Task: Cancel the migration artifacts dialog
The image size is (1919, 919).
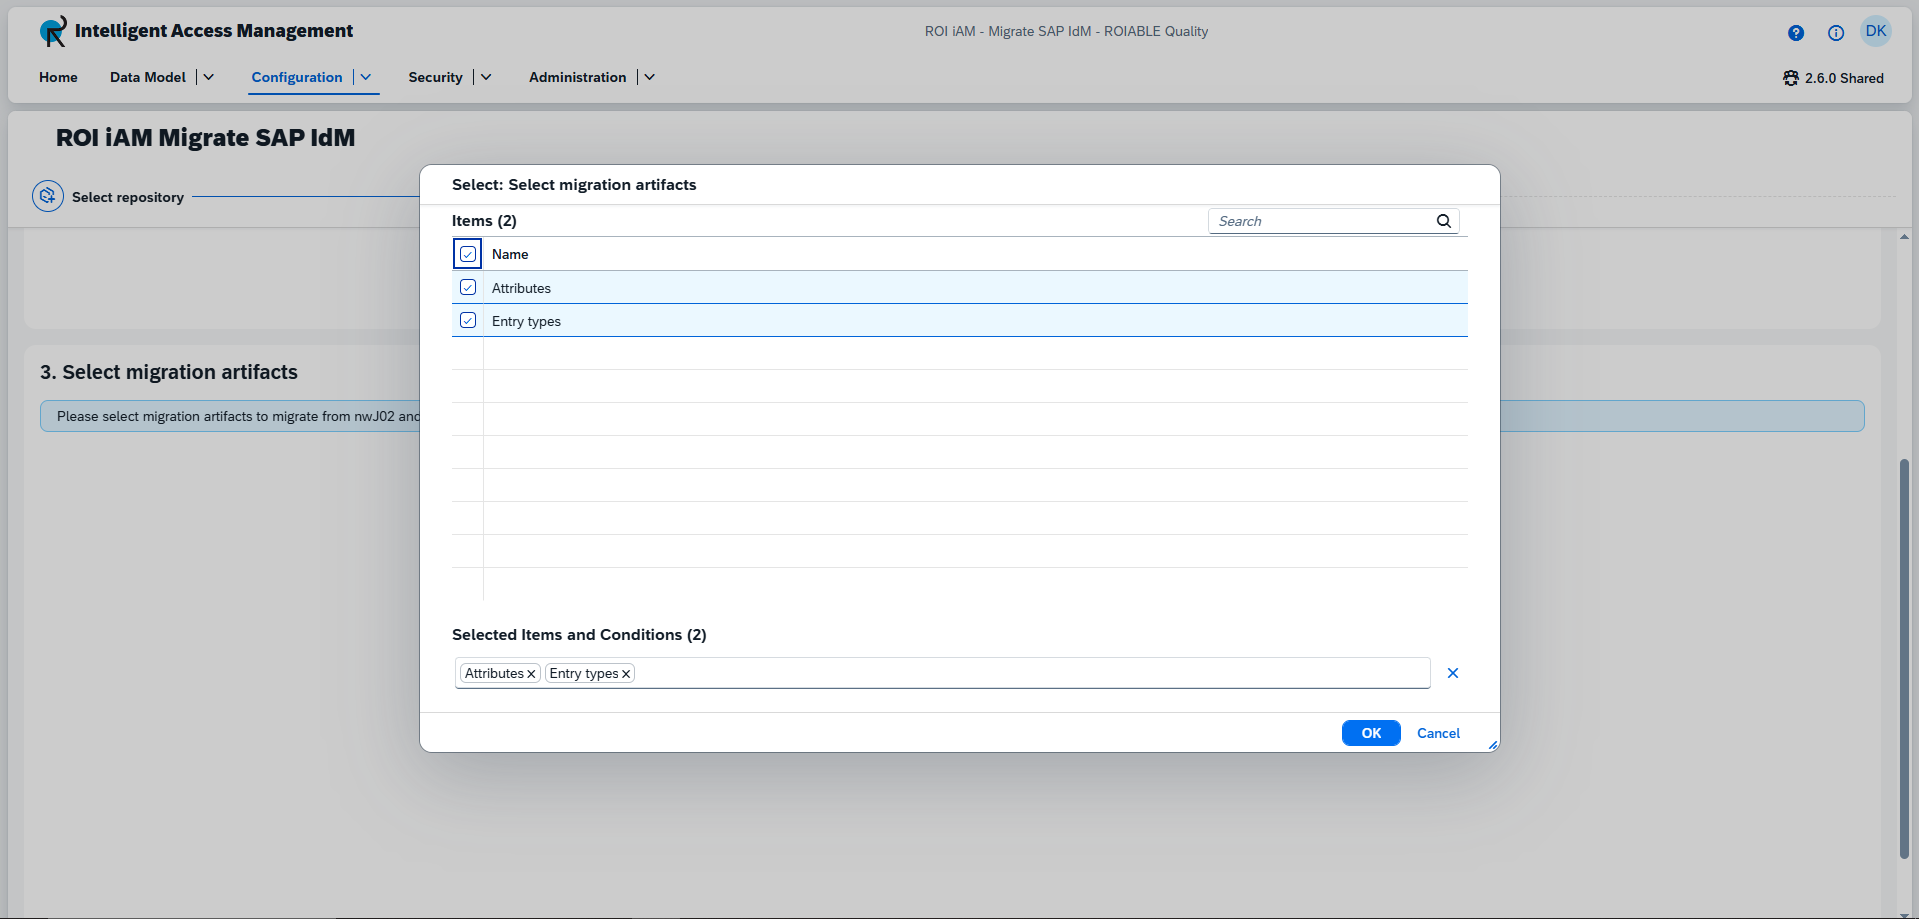Action: point(1438,733)
